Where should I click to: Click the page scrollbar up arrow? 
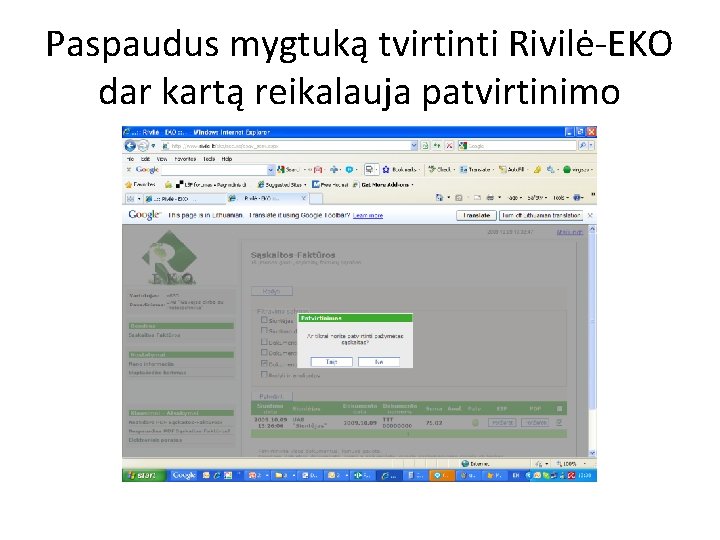pyautogui.click(x=592, y=229)
